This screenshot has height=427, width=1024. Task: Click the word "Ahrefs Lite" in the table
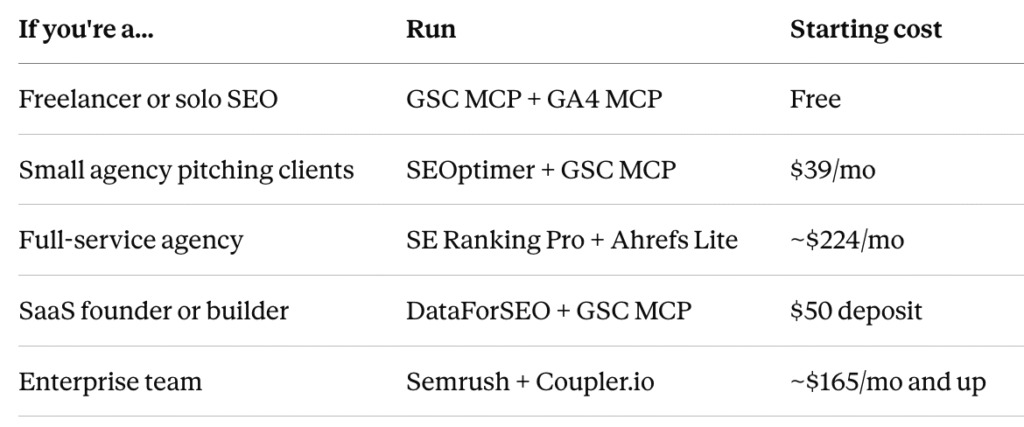click(674, 240)
